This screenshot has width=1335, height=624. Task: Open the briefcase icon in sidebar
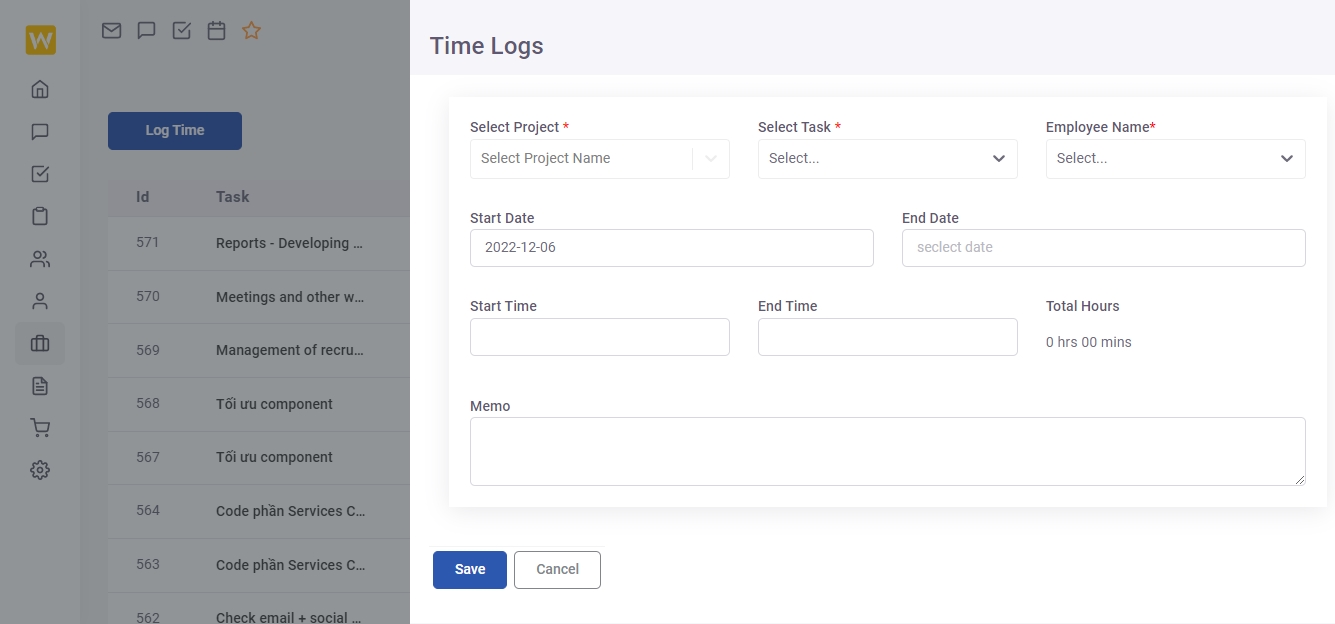(x=40, y=344)
